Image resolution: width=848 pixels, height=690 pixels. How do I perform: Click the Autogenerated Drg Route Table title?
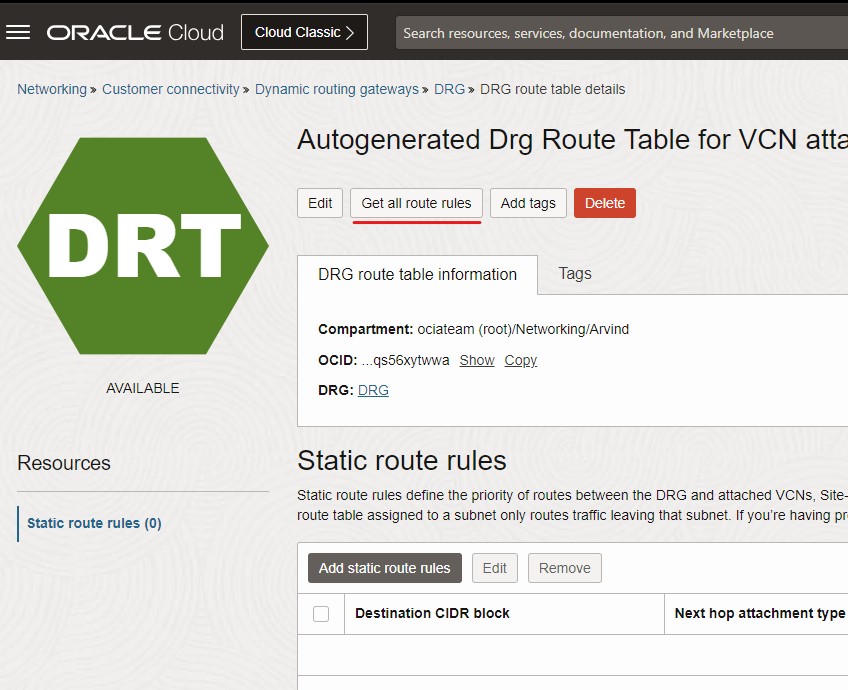[572, 140]
